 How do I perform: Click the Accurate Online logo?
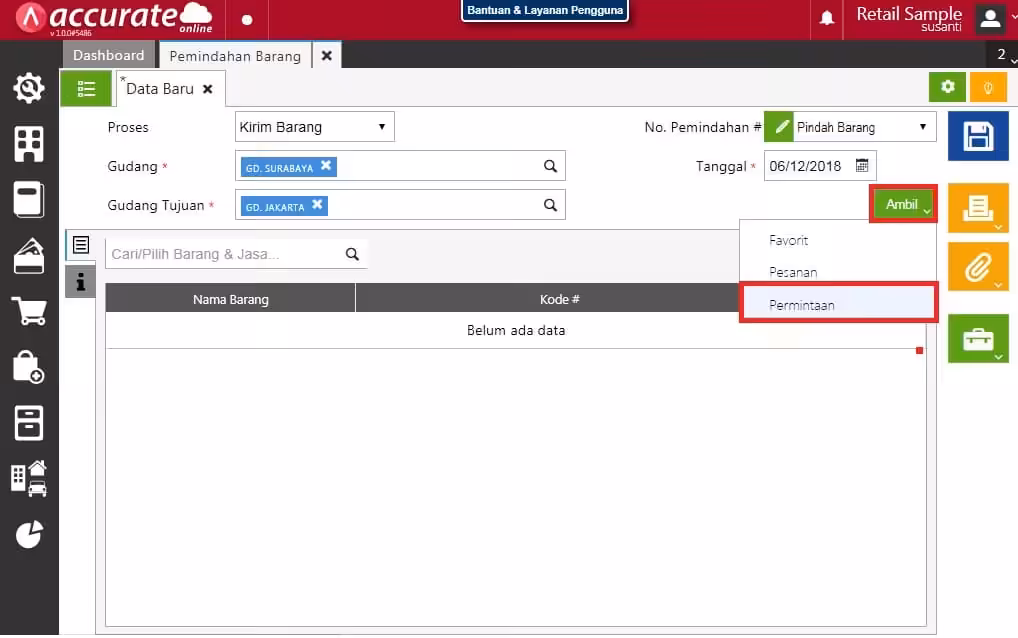click(115, 19)
